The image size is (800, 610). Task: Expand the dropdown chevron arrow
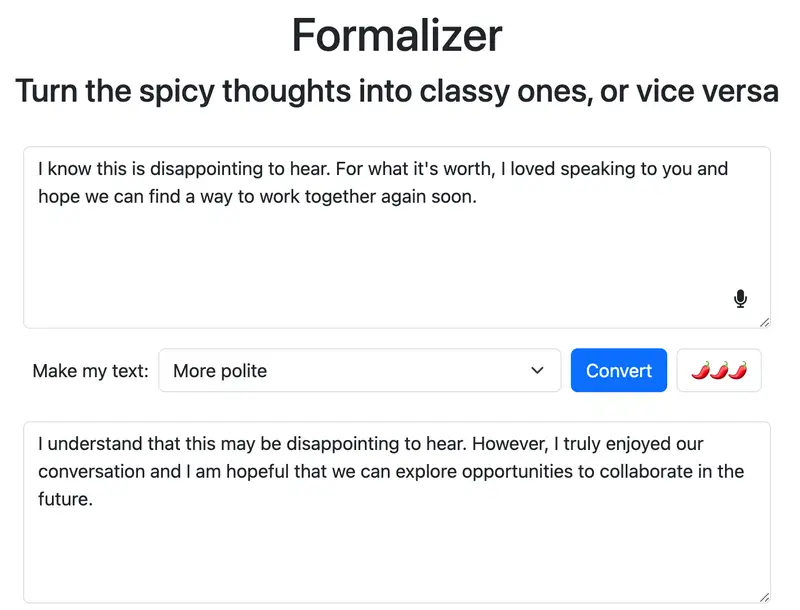coord(538,371)
